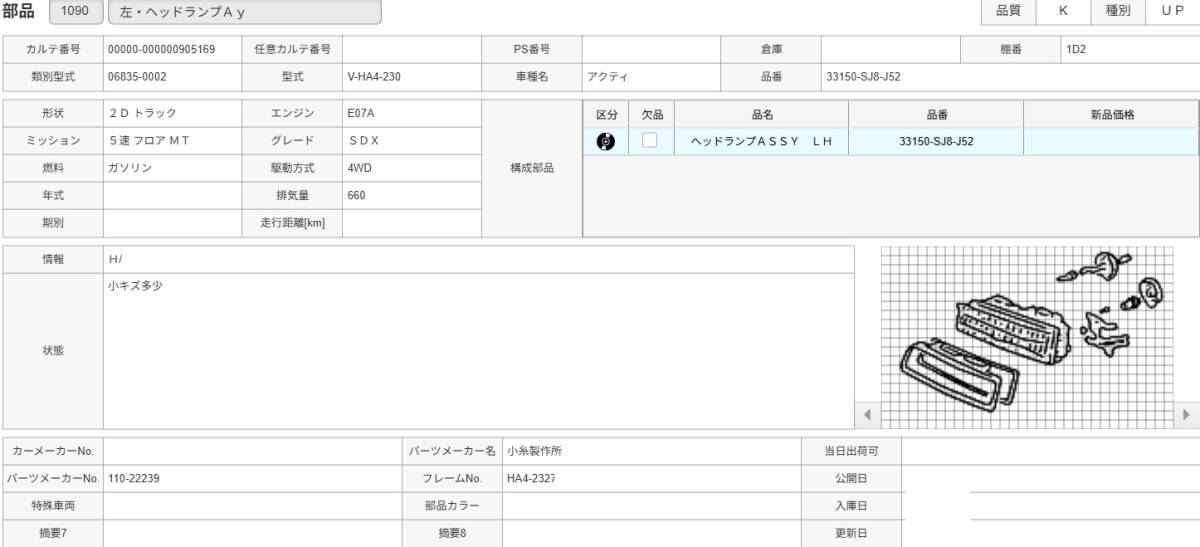Click the empty 倉庫 field
1200x547 pixels.
(891, 48)
